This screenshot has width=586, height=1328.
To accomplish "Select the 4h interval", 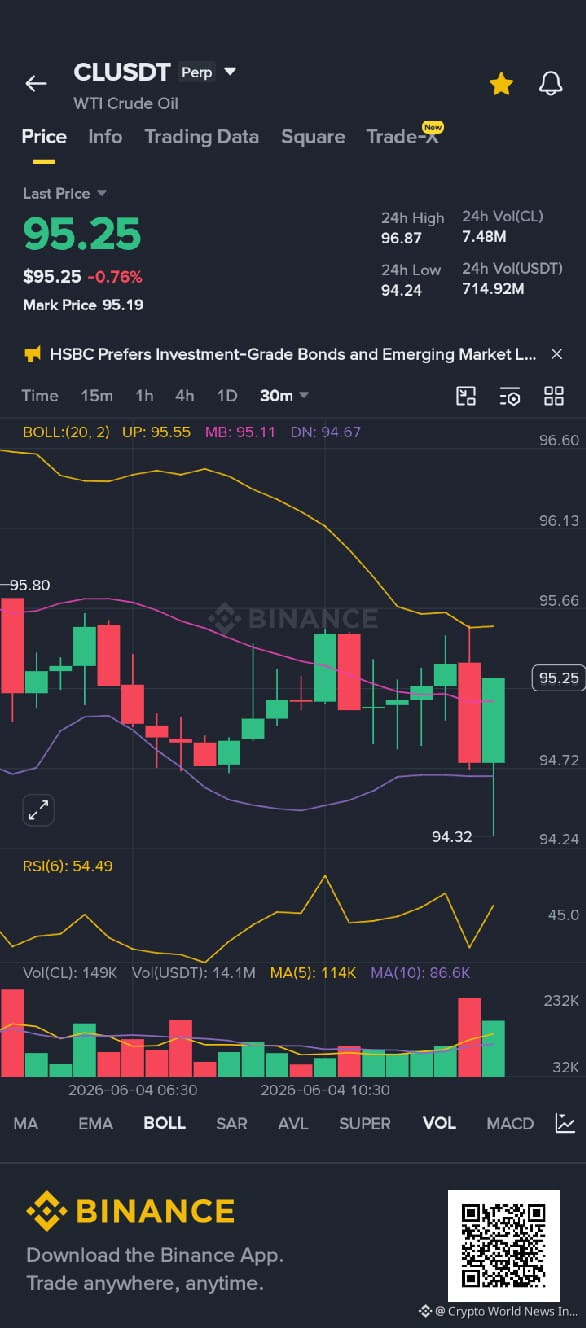I will pos(185,396).
